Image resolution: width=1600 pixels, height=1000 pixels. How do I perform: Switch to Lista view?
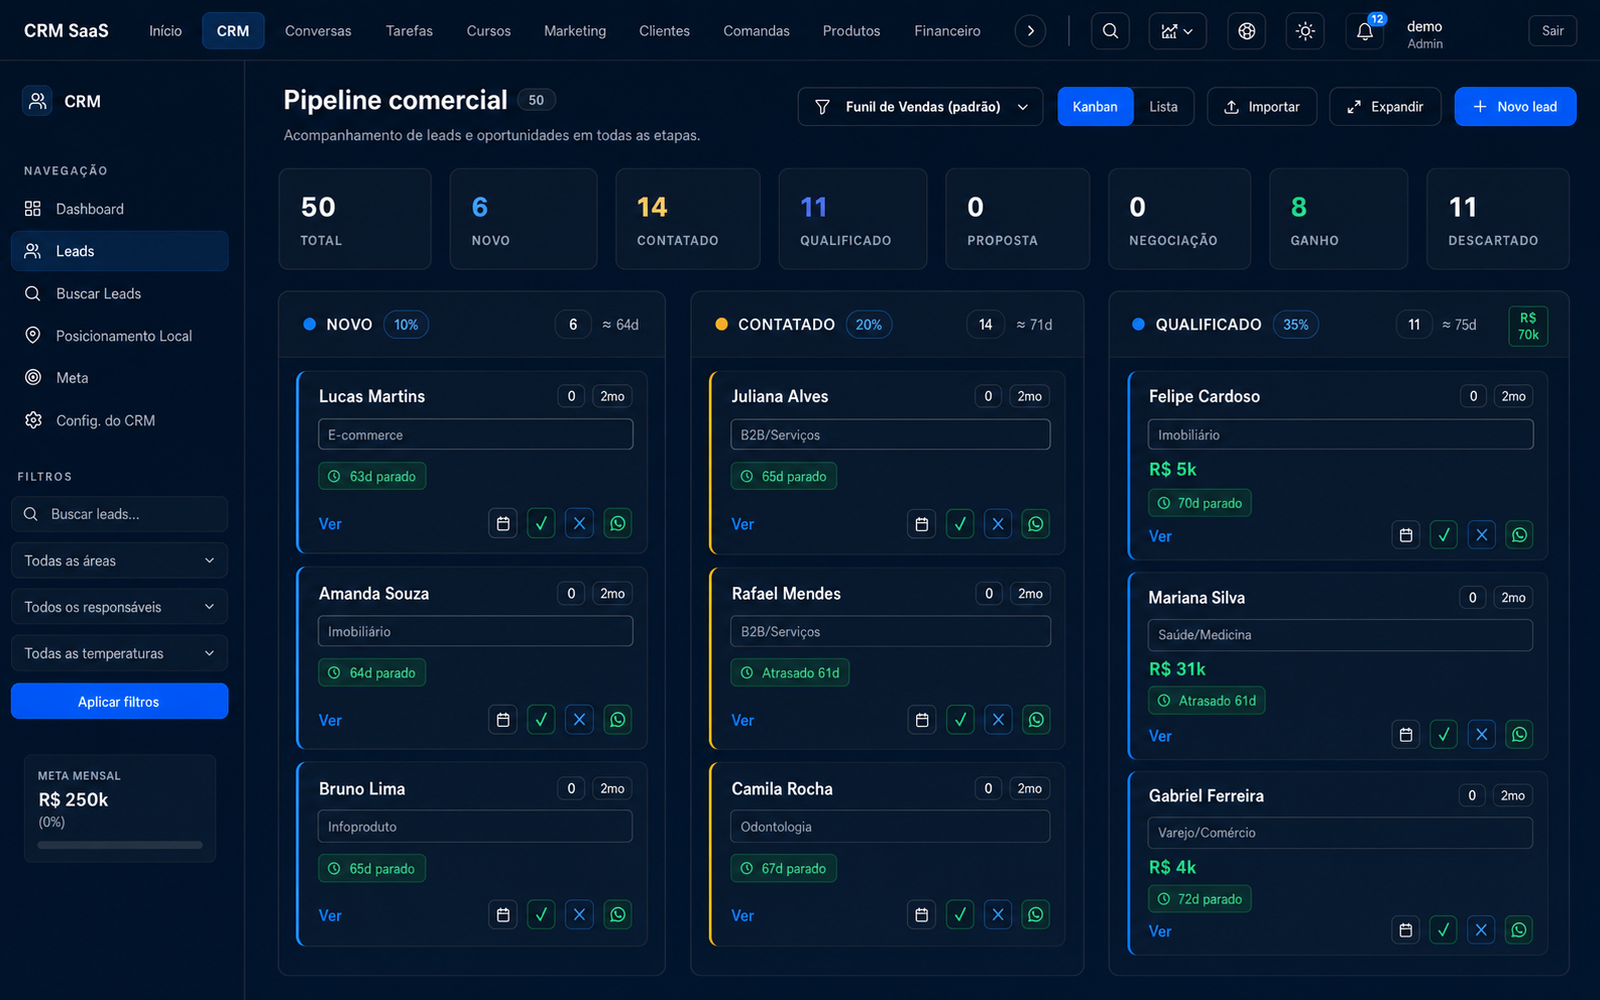click(x=1163, y=107)
